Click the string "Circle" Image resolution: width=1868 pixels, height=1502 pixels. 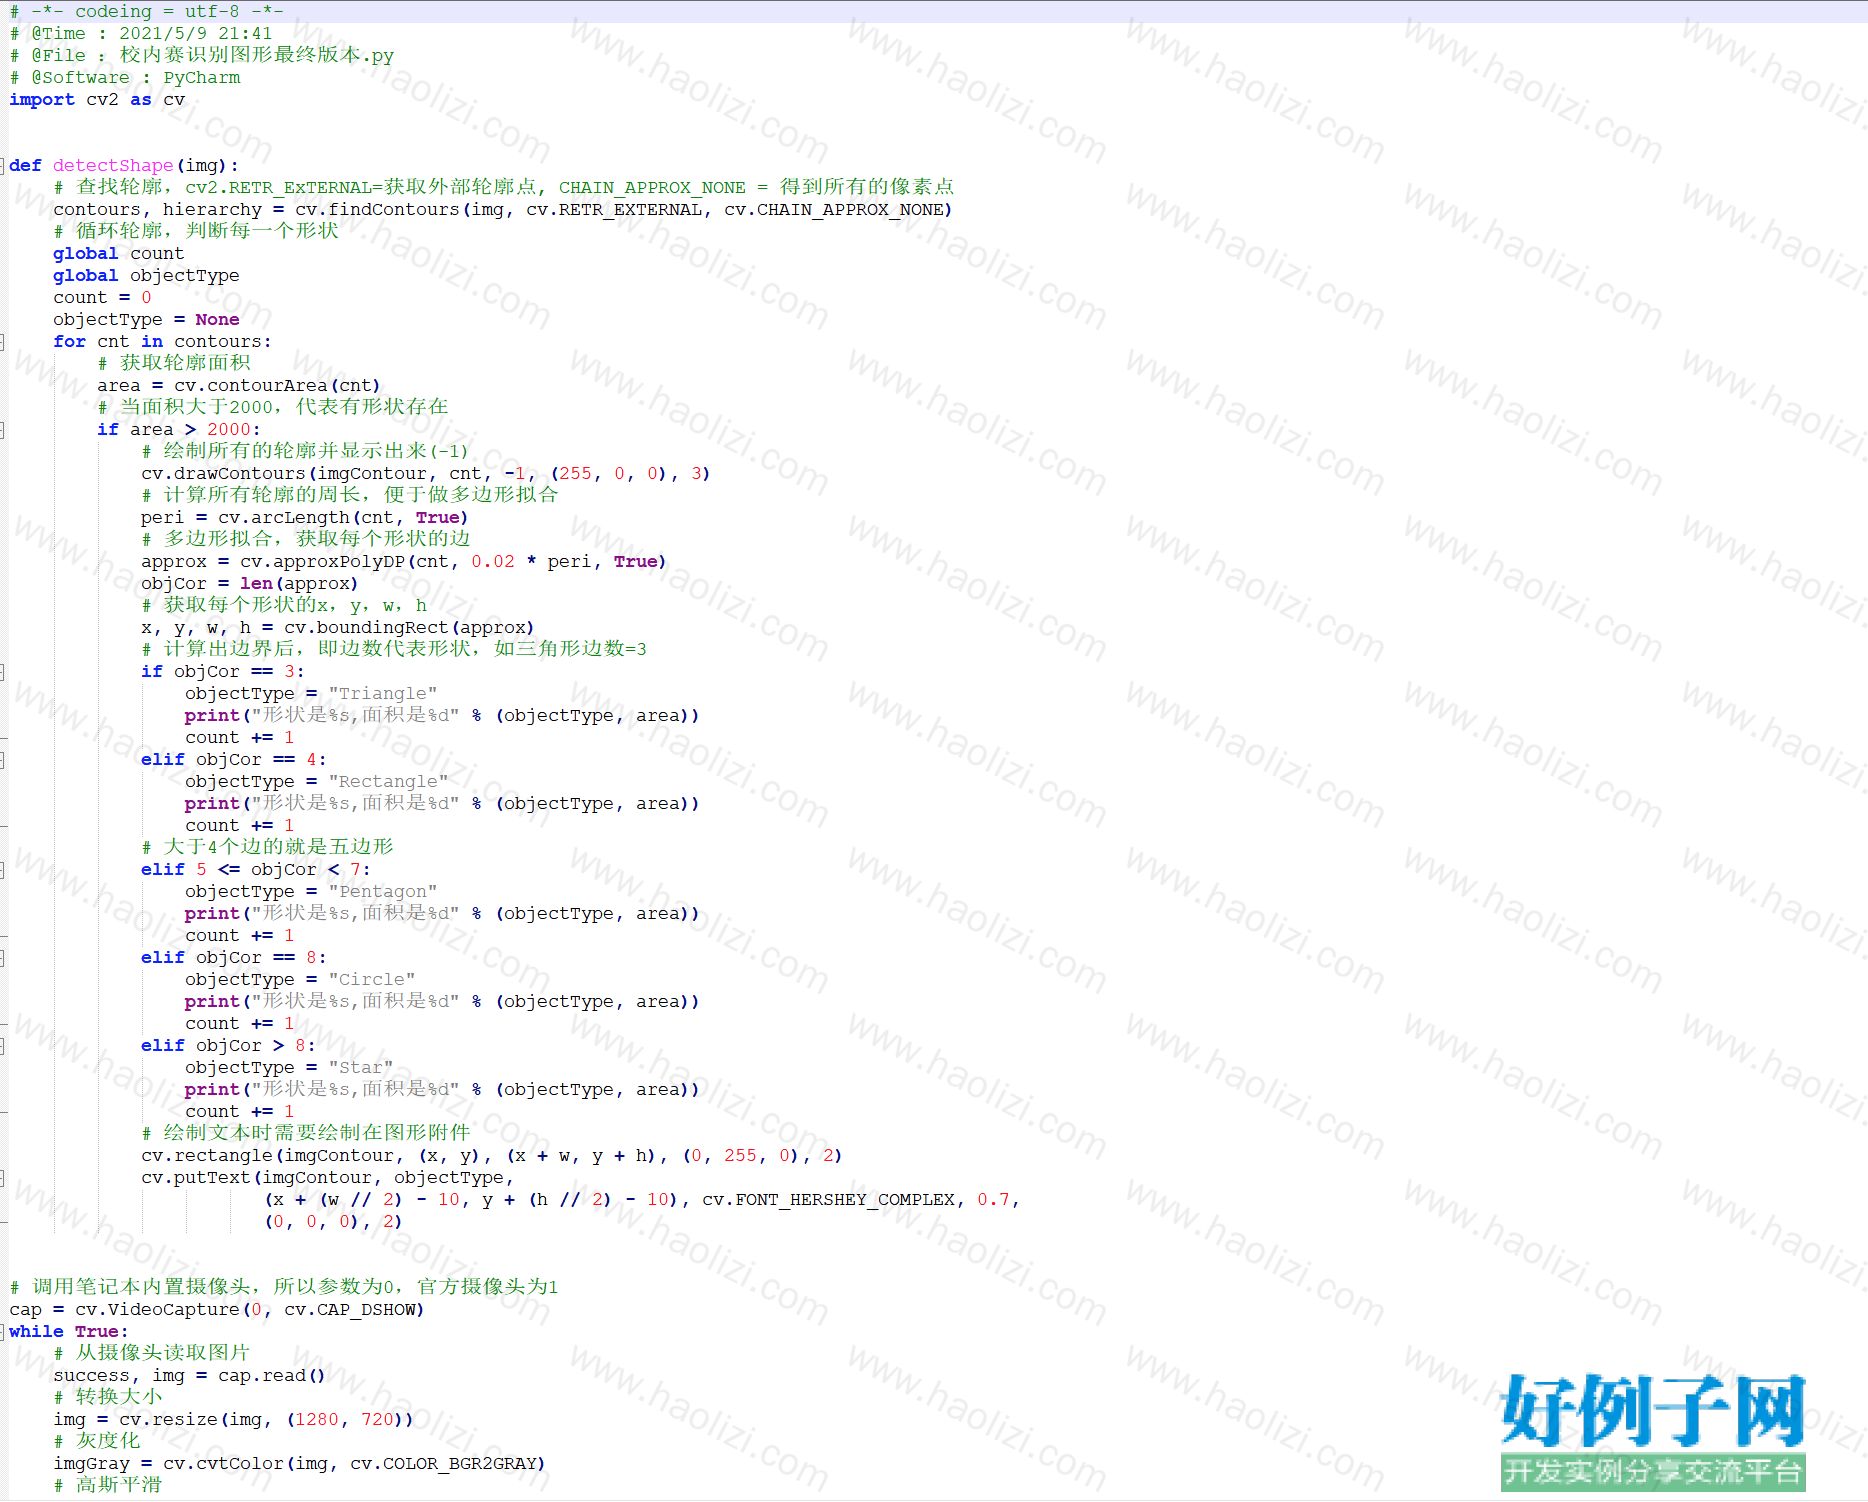tap(371, 980)
